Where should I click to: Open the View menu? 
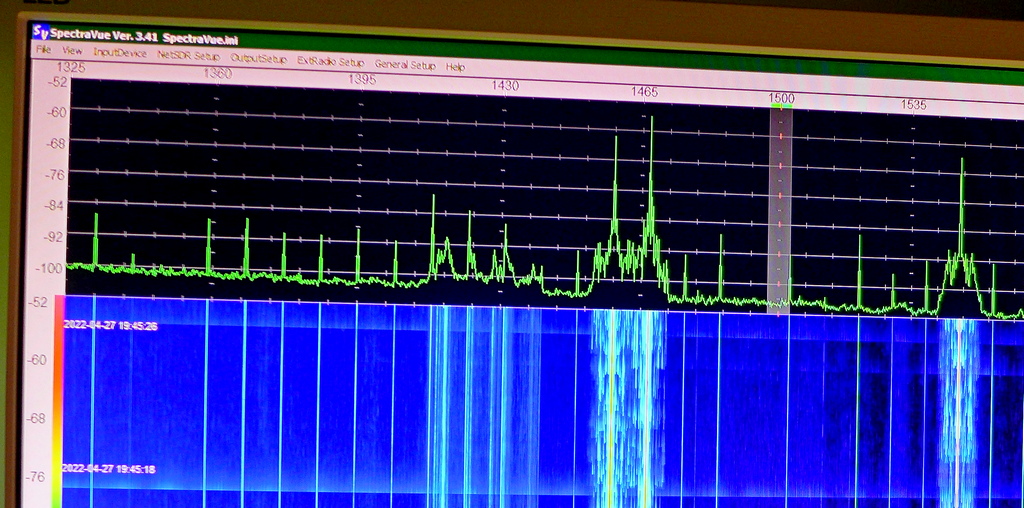point(72,51)
